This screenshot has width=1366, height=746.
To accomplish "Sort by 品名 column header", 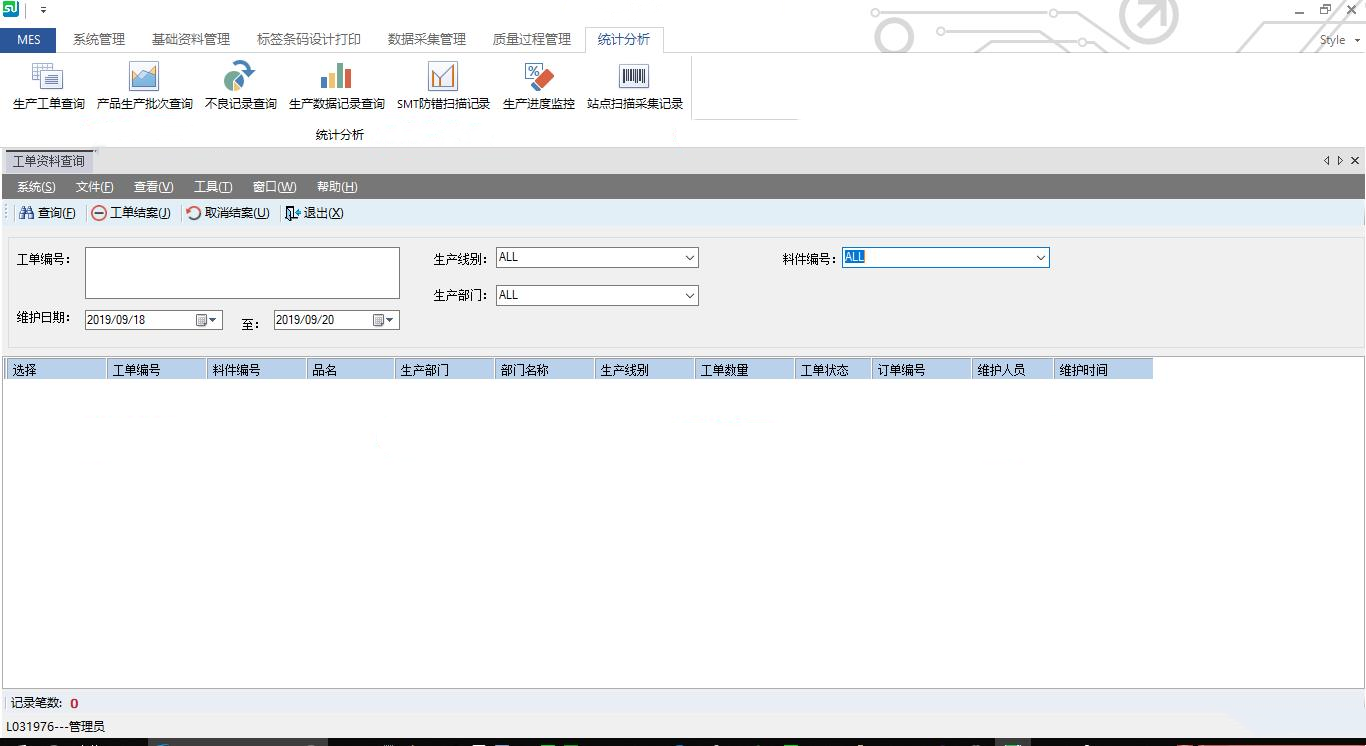I will click(350, 370).
